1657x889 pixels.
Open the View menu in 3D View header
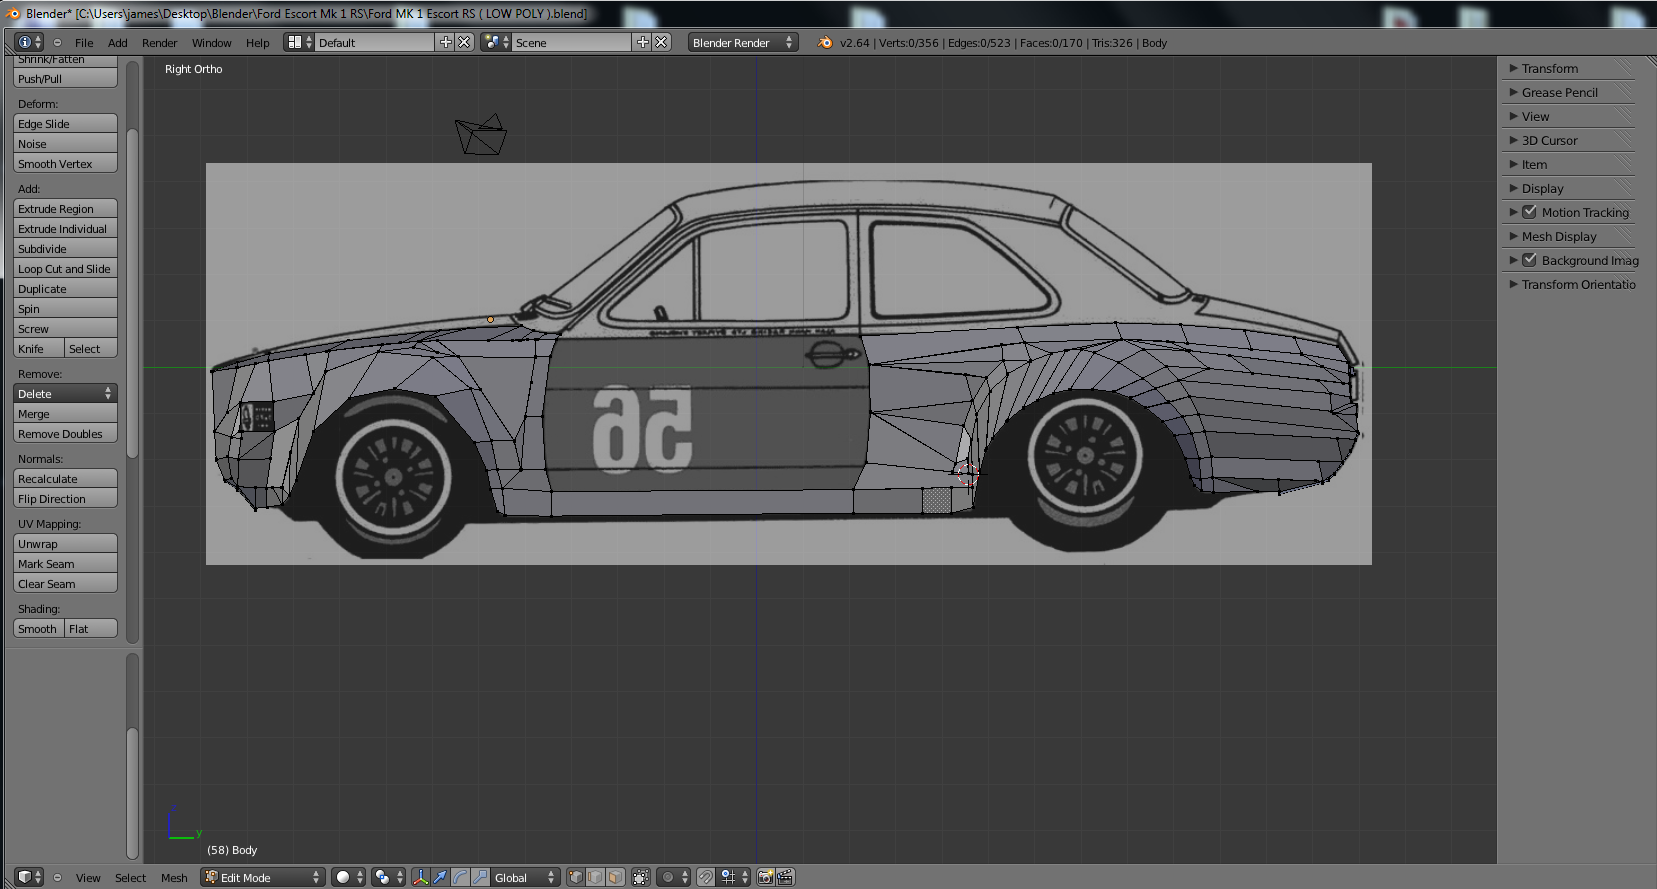click(x=88, y=878)
